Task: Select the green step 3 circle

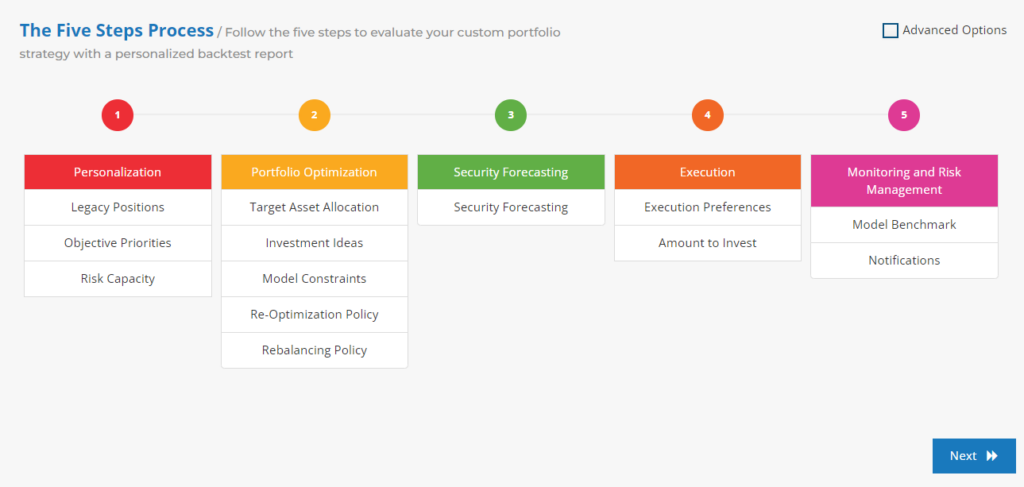Action: 511,115
